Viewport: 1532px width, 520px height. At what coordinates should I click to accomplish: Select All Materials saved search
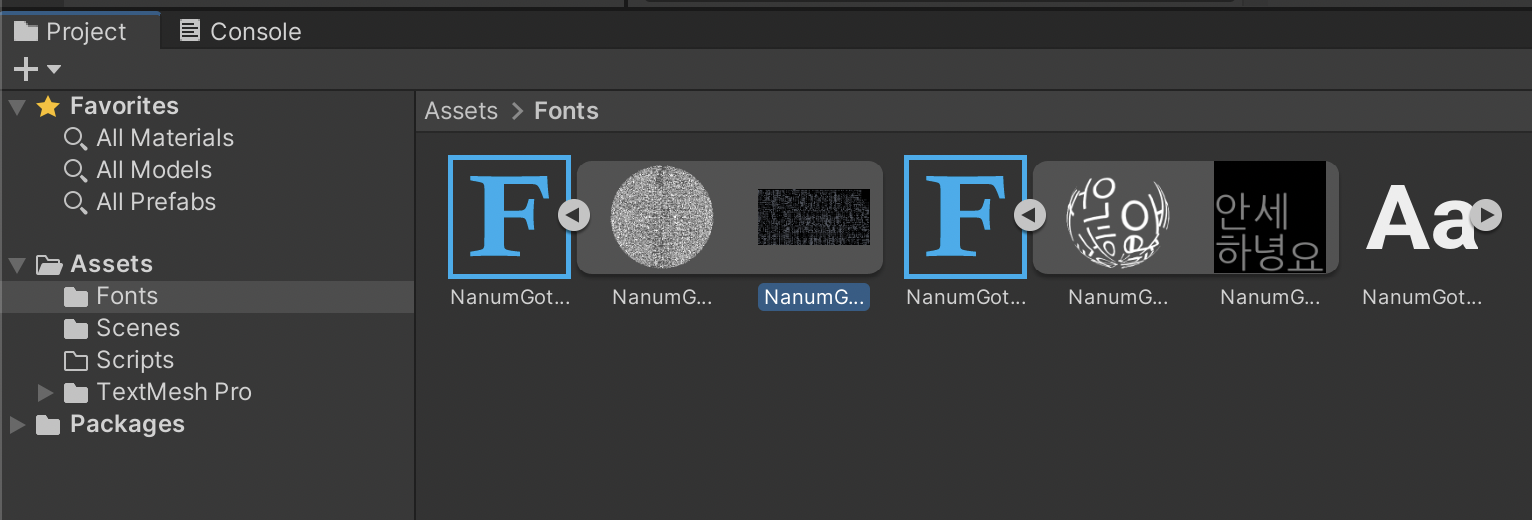click(165, 138)
